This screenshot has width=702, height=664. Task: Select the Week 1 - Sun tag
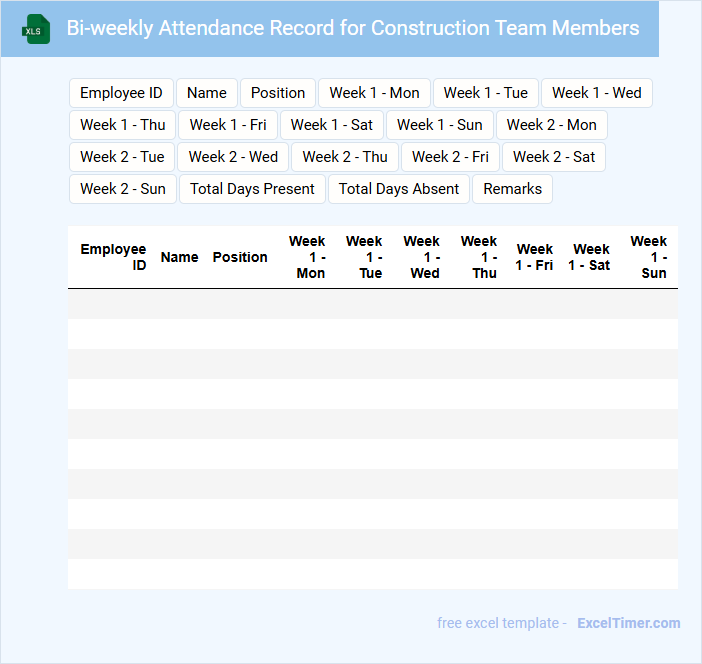(440, 125)
